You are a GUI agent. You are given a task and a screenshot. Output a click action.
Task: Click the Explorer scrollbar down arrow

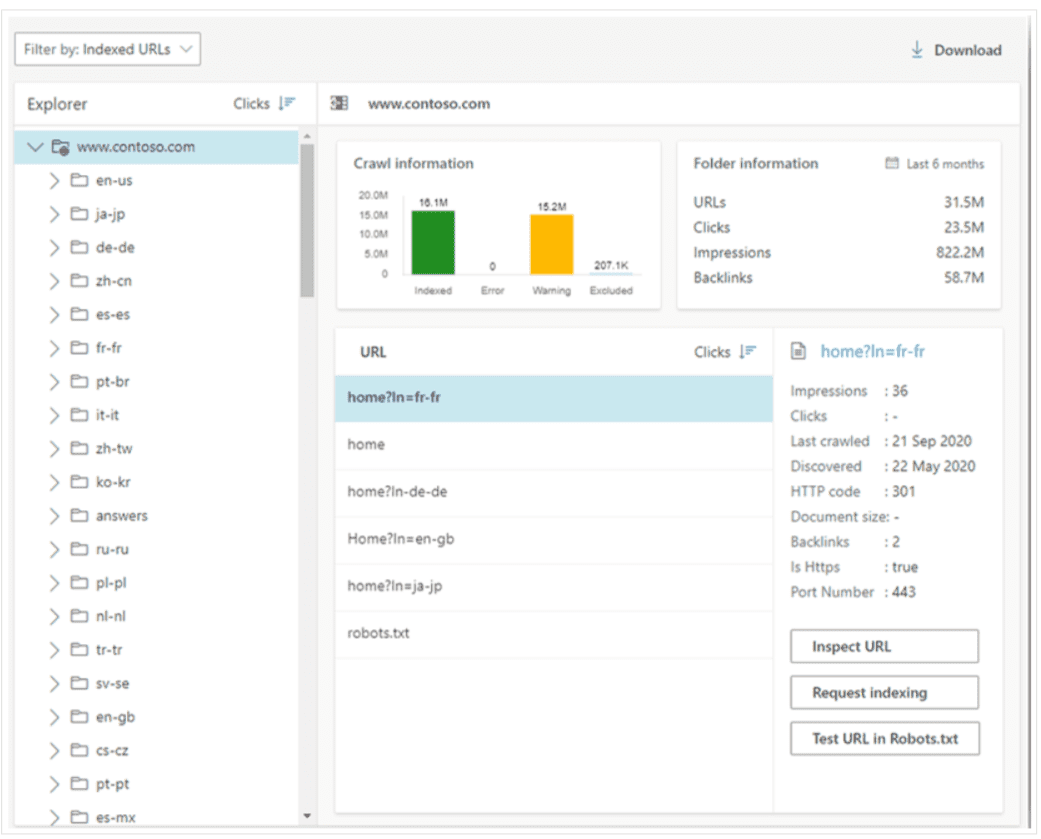pyautogui.click(x=307, y=816)
